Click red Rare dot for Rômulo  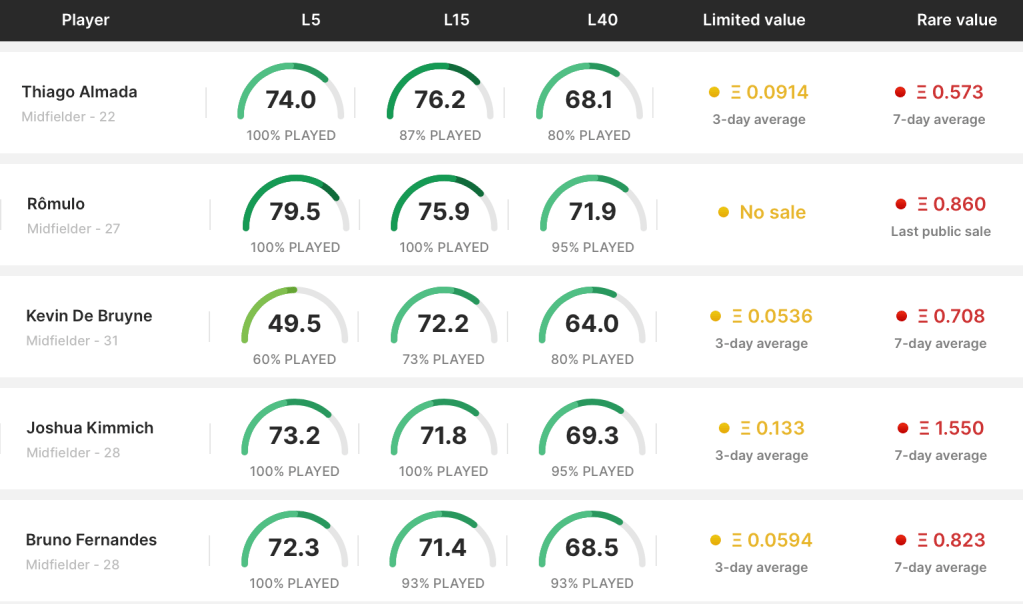(901, 204)
